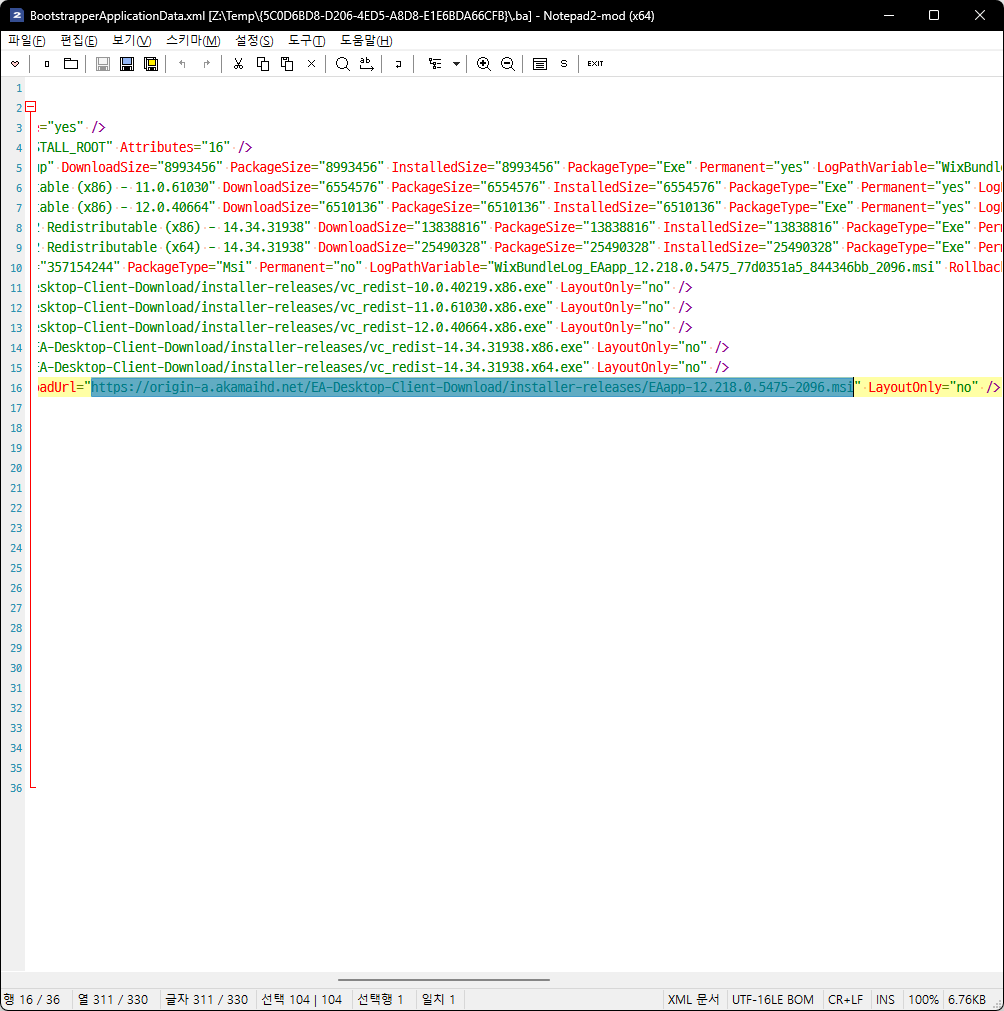The height and width of the screenshot is (1011, 1004).
Task: Click the UTF-16LE BOM encoding status entry
Action: tap(773, 999)
